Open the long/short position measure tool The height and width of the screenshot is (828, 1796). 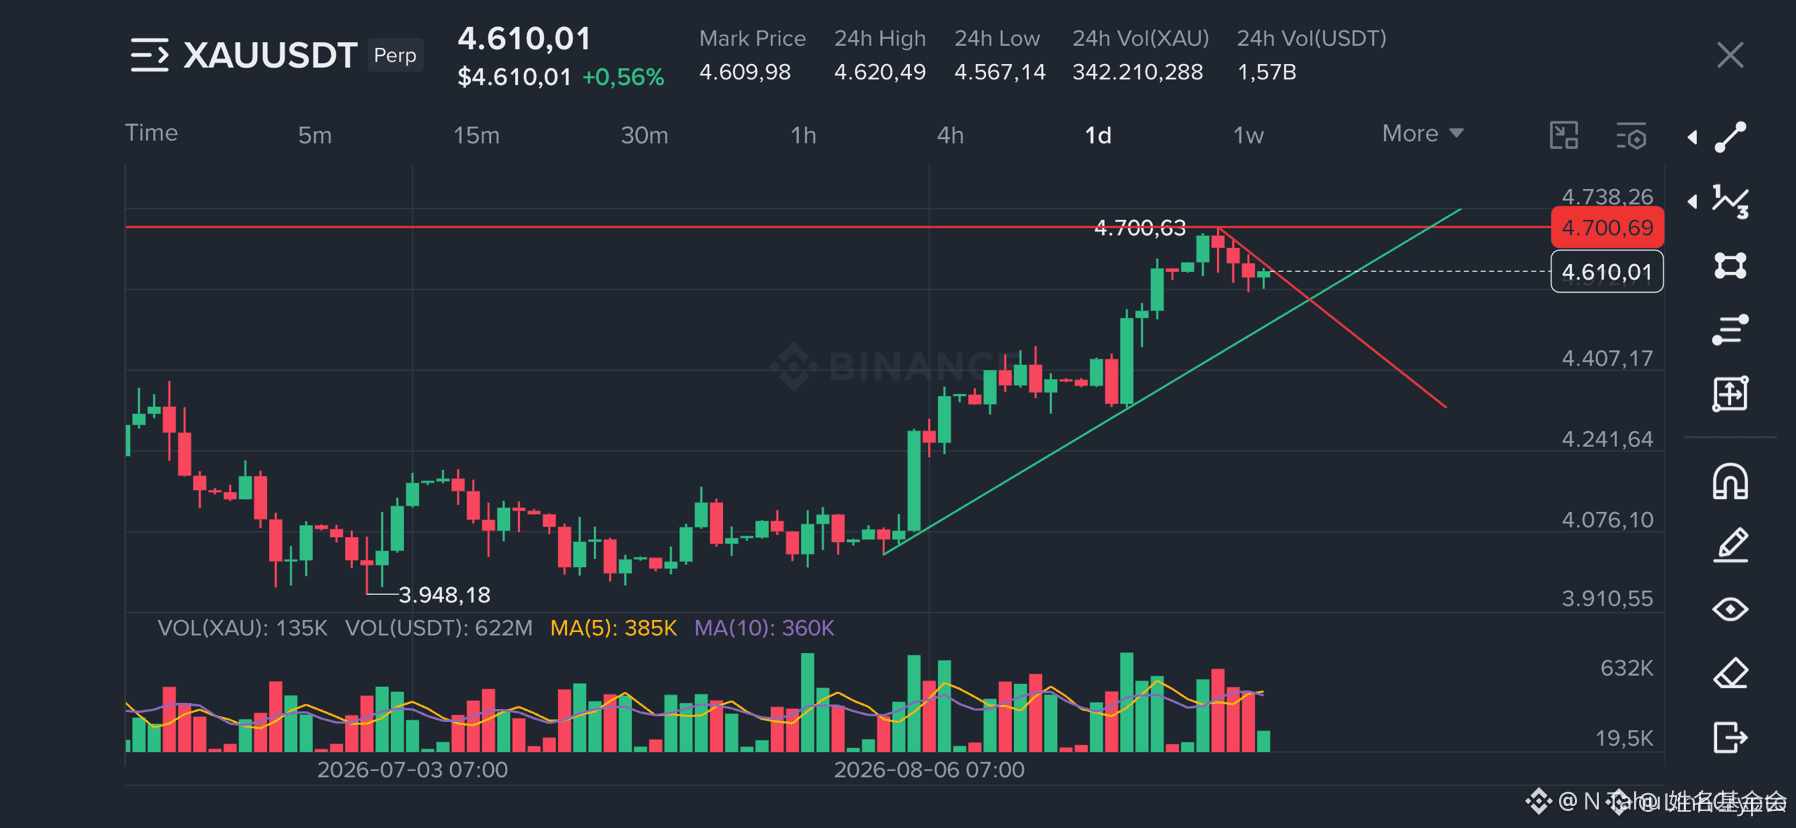click(x=1730, y=394)
